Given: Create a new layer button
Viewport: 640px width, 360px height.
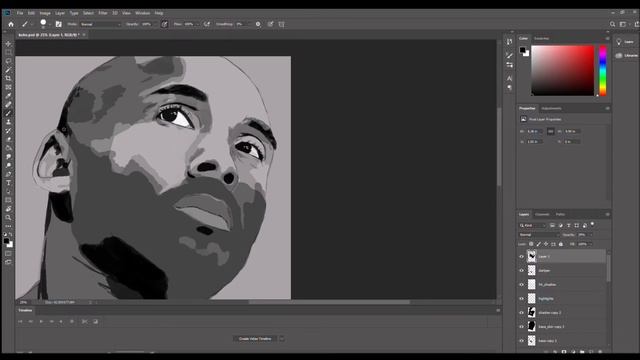Looking at the screenshot, I should tap(591, 351).
